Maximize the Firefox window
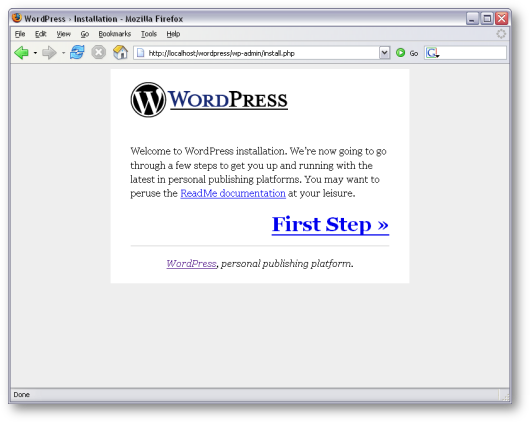 point(487,18)
